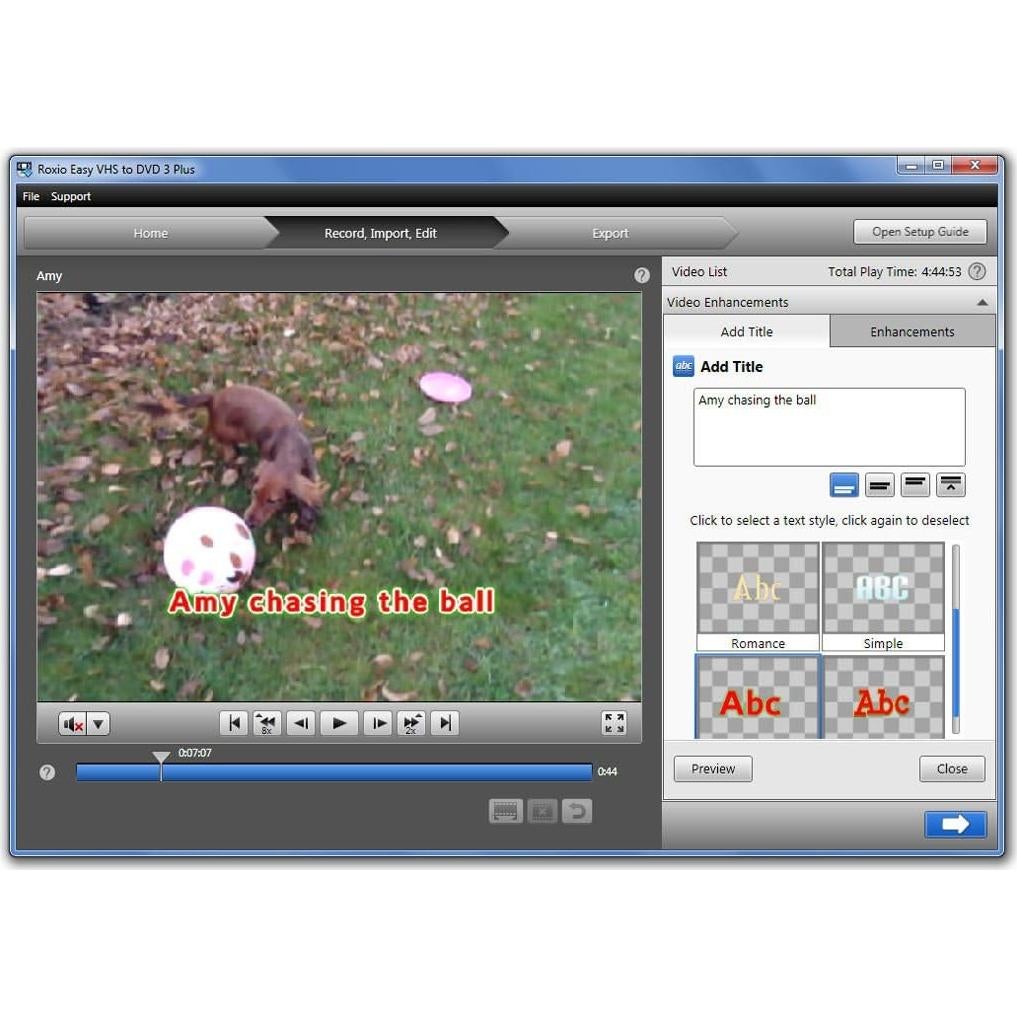Screen dimensions: 1017x1017
Task: Switch to the Enhancements tab
Action: point(911,331)
